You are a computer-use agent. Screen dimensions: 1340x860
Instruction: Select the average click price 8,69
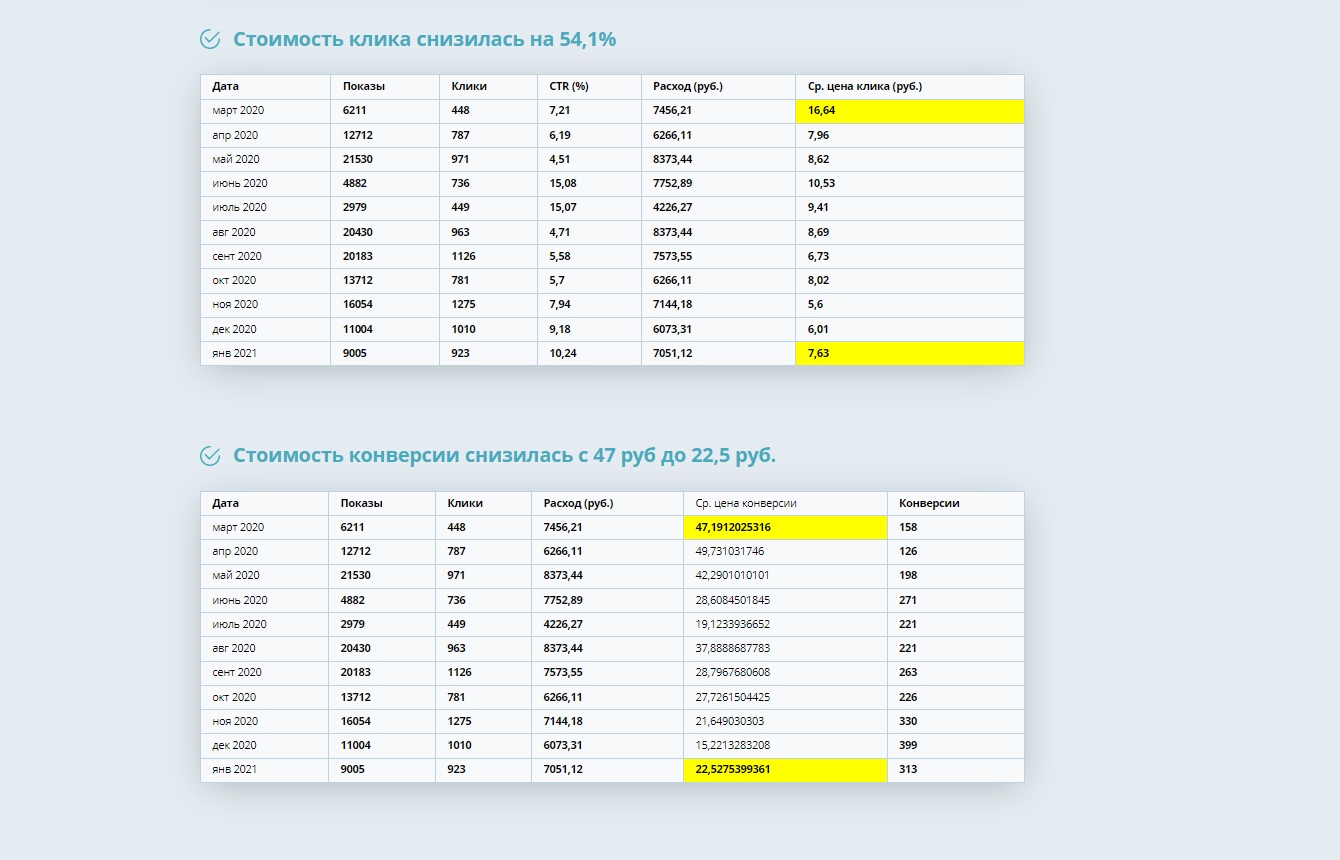pos(818,232)
